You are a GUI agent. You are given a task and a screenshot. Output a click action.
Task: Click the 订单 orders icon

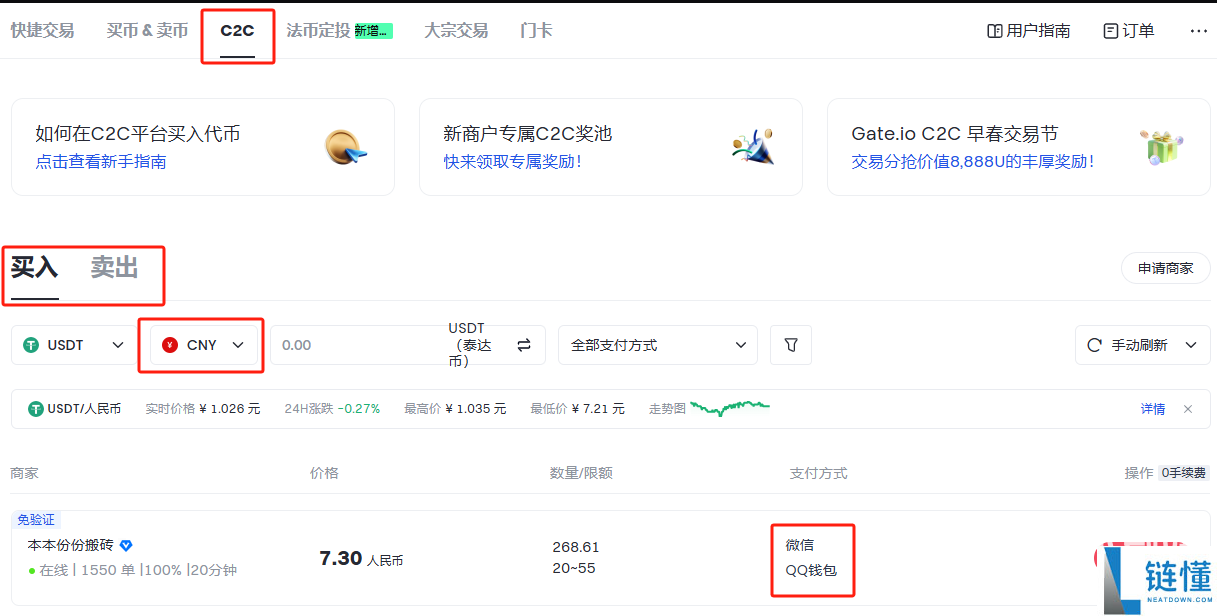1111,31
